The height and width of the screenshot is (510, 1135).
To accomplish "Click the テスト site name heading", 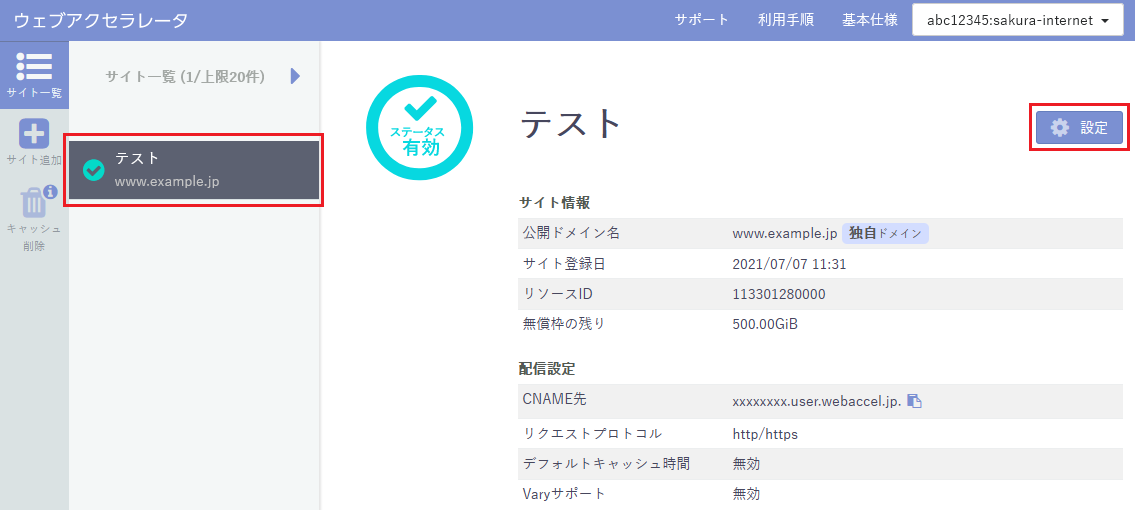I will (x=572, y=123).
